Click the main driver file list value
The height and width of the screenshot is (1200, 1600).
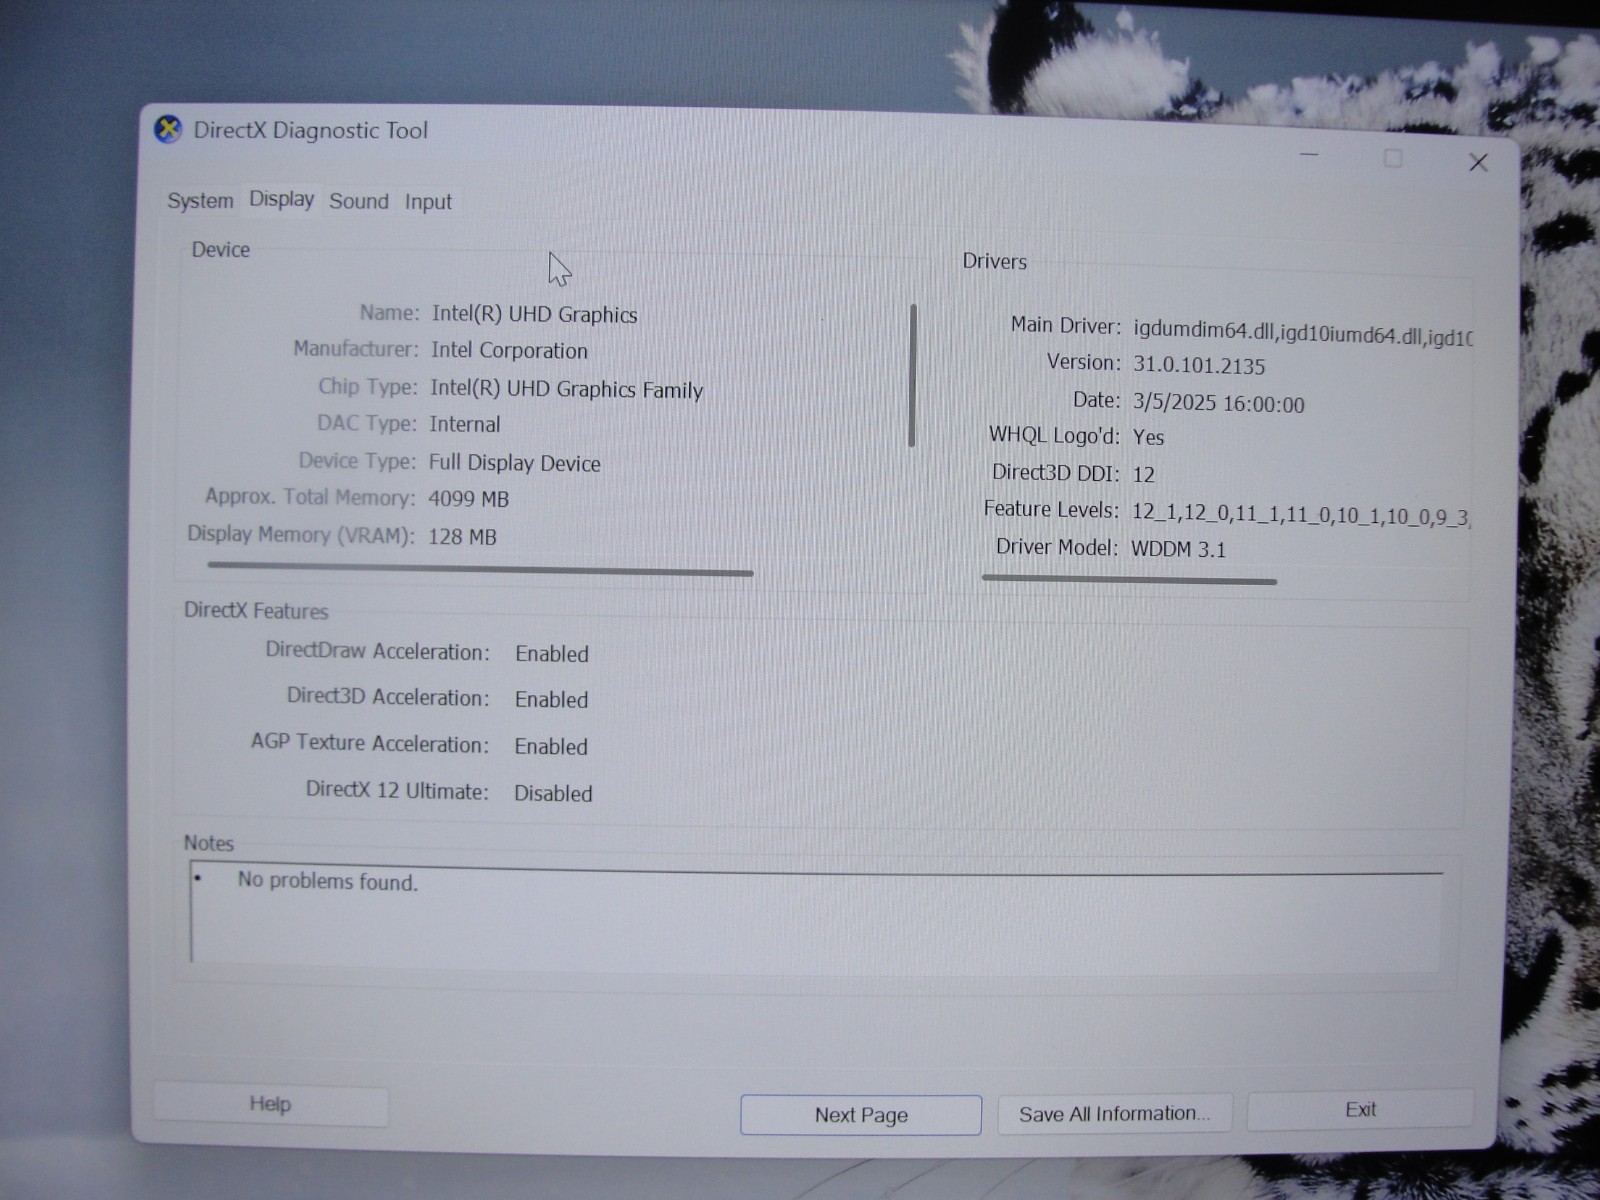tap(1302, 333)
